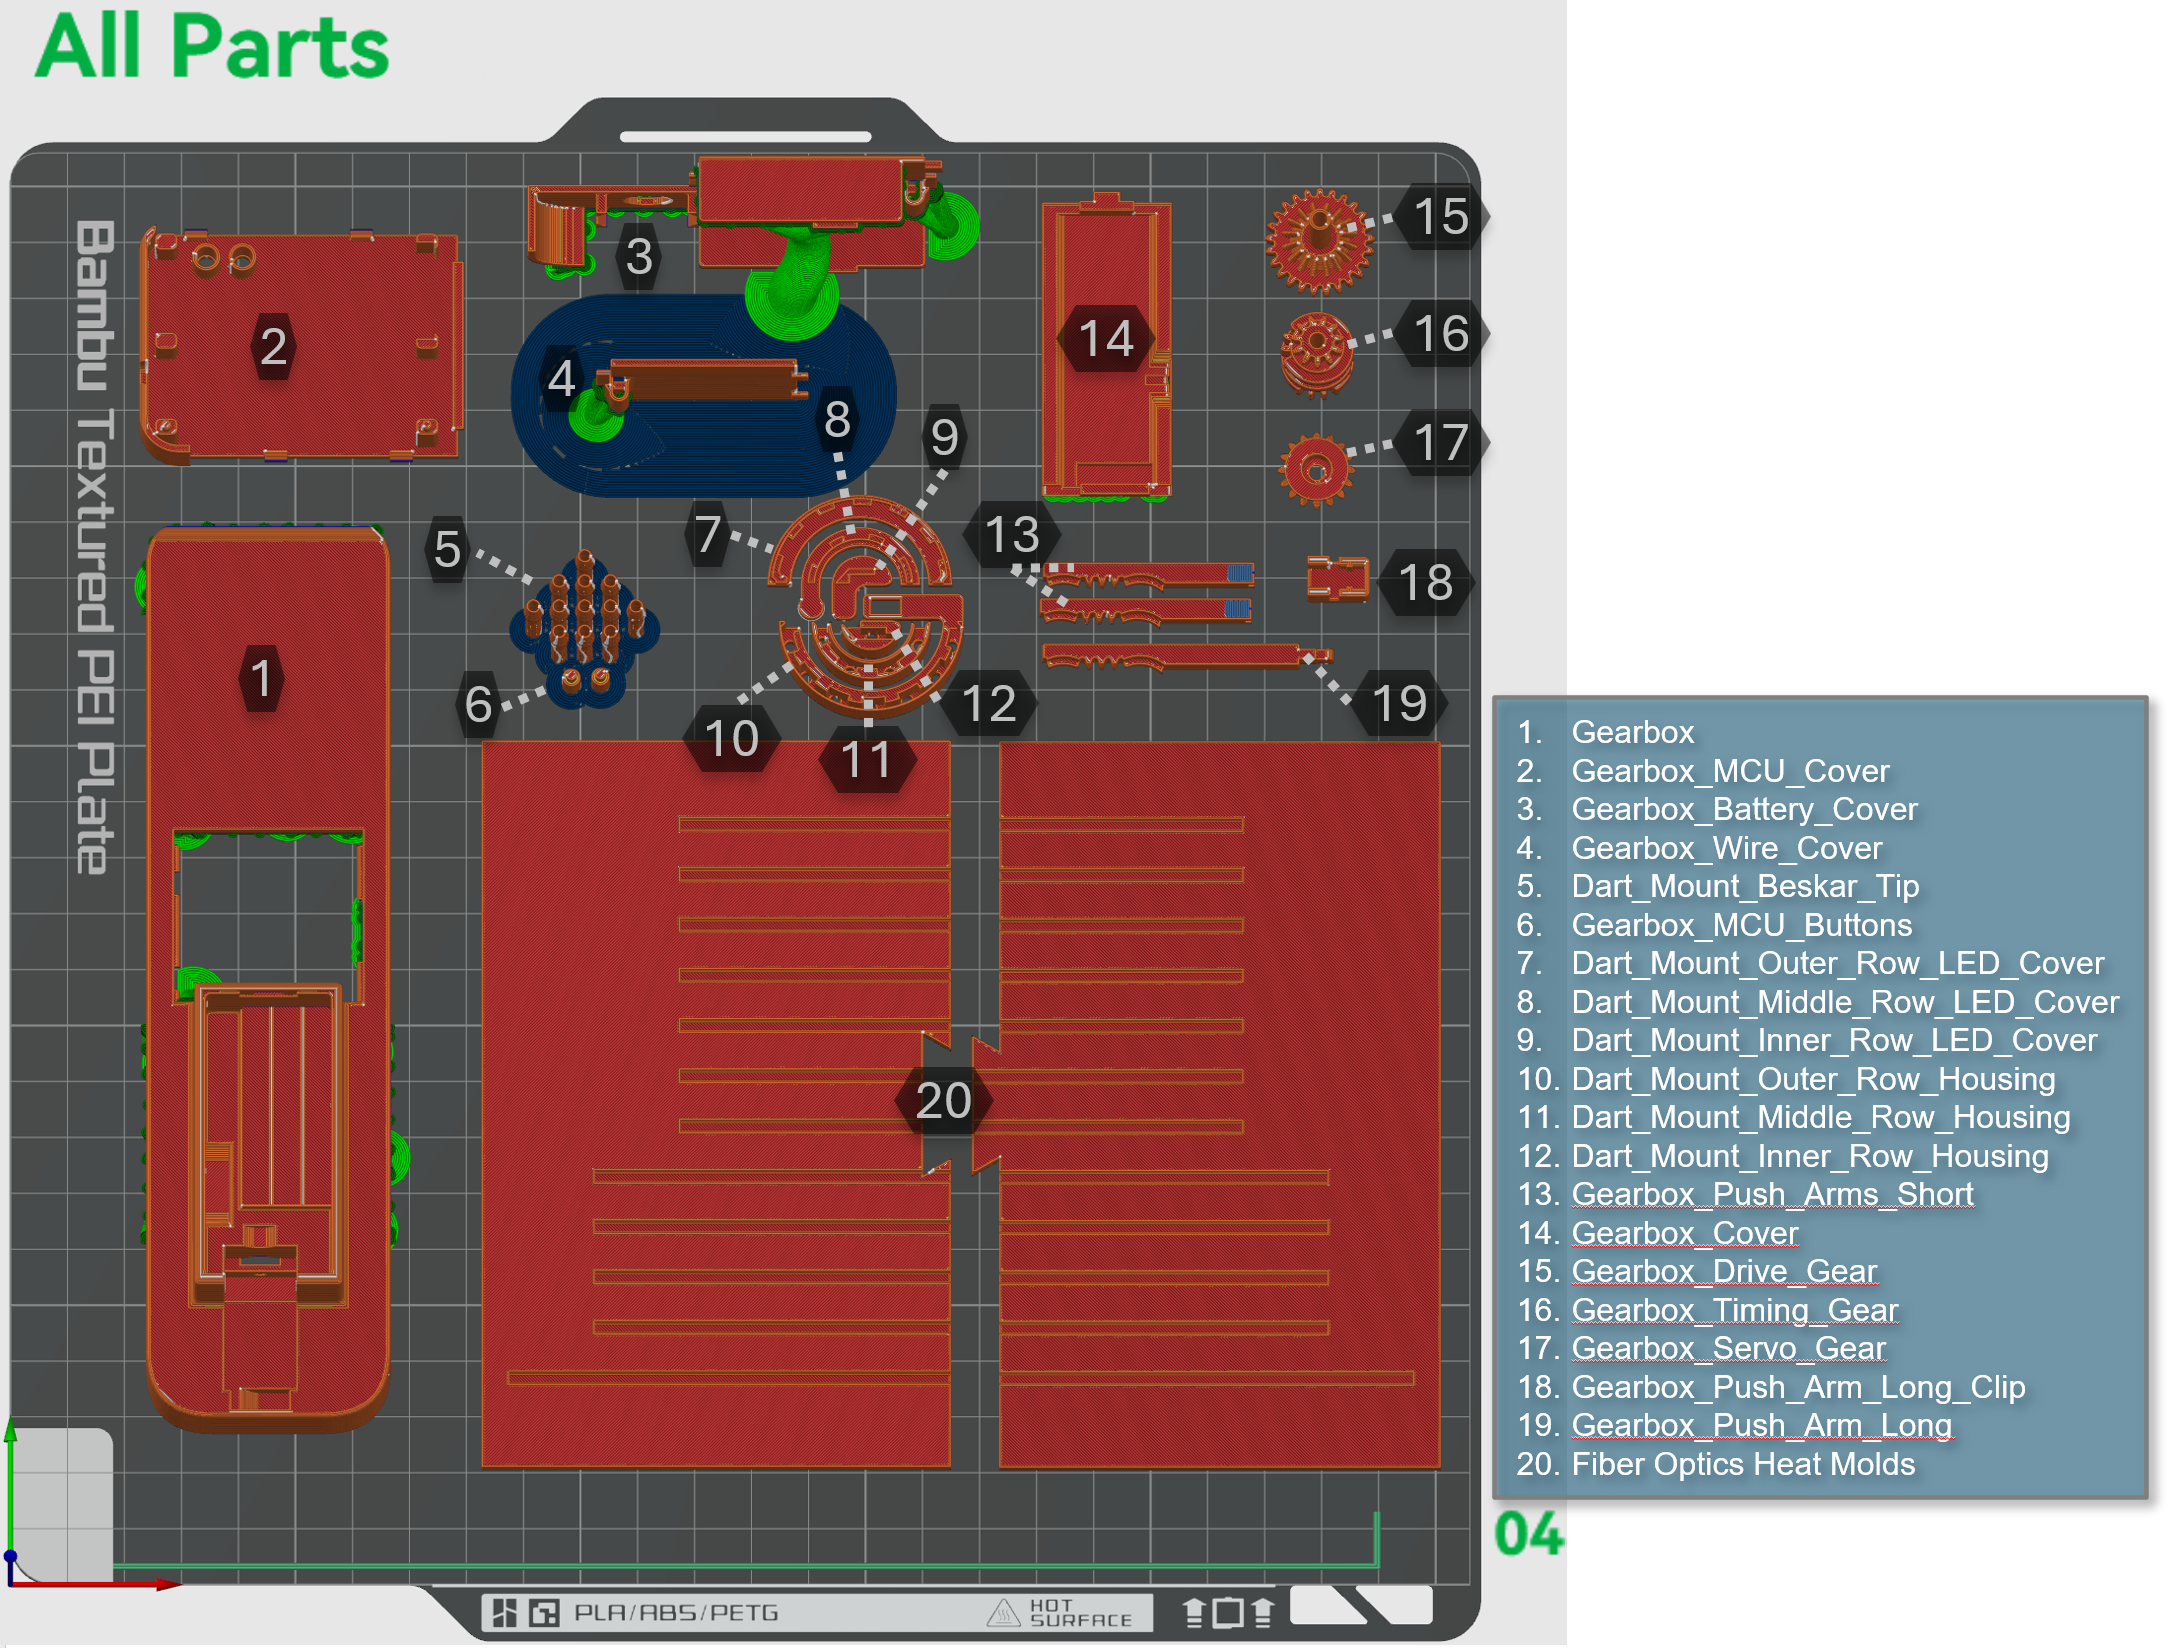Select the number 3 marker near the battery cover
2173x1648 pixels.
pos(639,257)
